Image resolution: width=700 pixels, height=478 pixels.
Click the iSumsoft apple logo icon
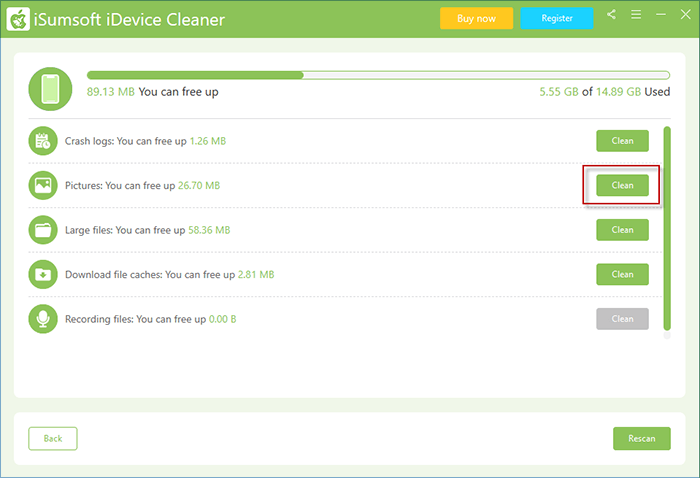(x=18, y=19)
